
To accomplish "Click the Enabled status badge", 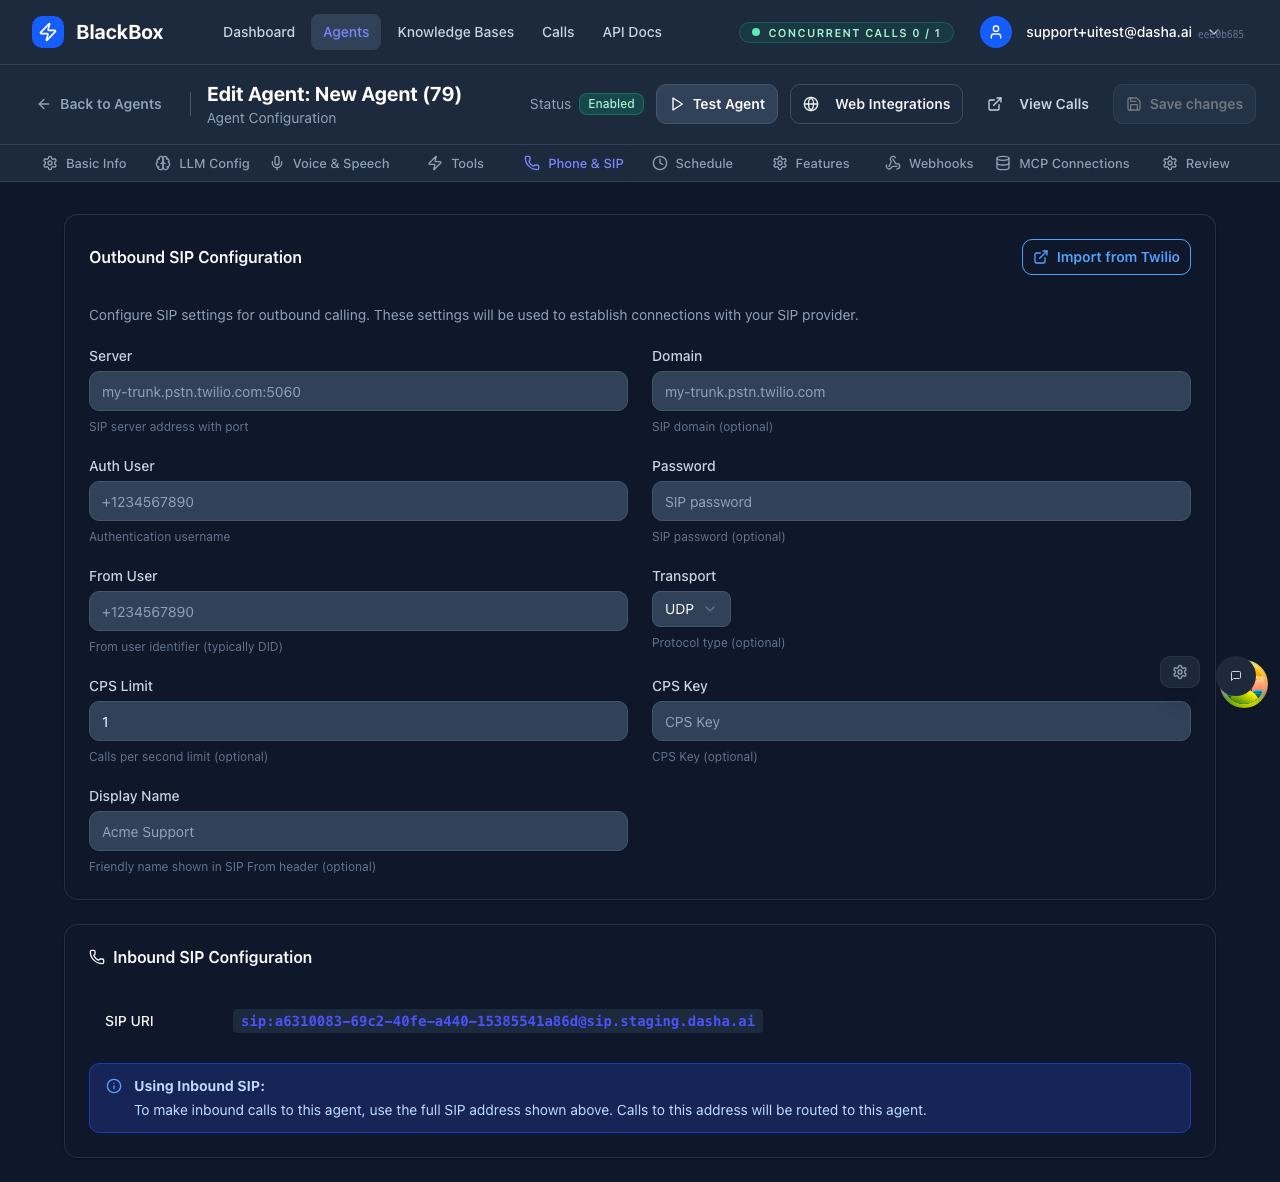I will pos(611,104).
